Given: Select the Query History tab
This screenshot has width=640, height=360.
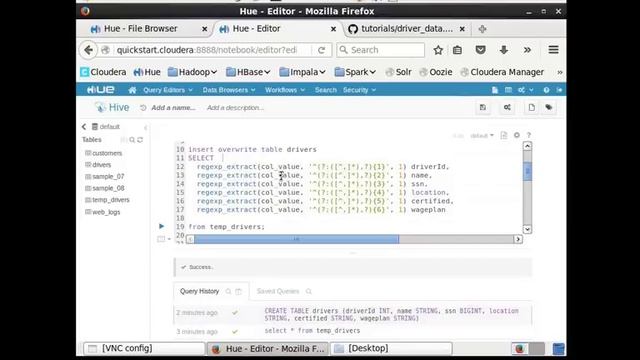Looking at the screenshot, I should 200,291.
